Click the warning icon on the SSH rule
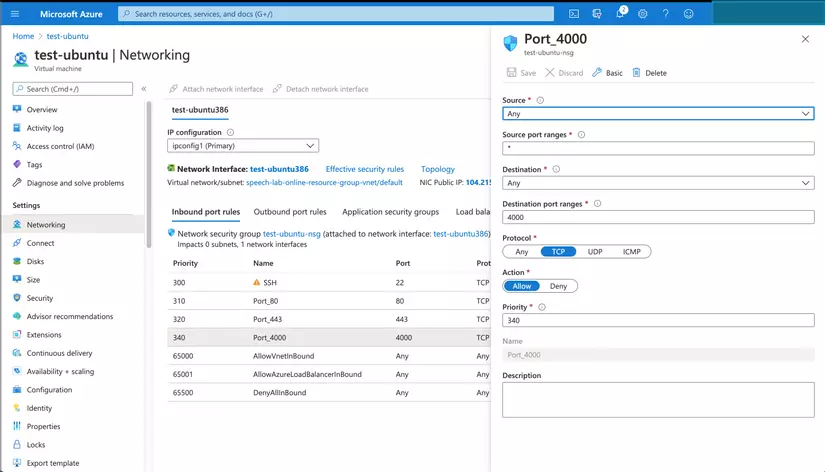 pyautogui.click(x=257, y=282)
